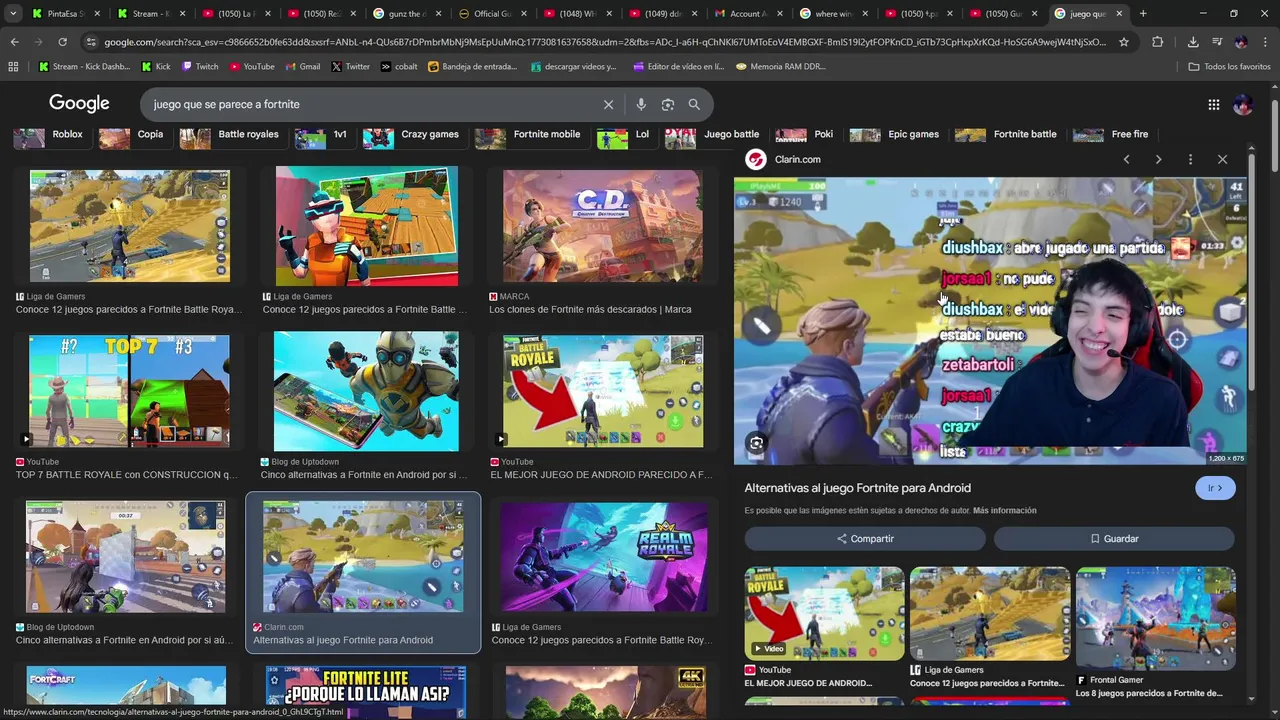Open the apps grid in bookmarks bar
Viewport: 1280px width, 720px height.
coord(13,67)
